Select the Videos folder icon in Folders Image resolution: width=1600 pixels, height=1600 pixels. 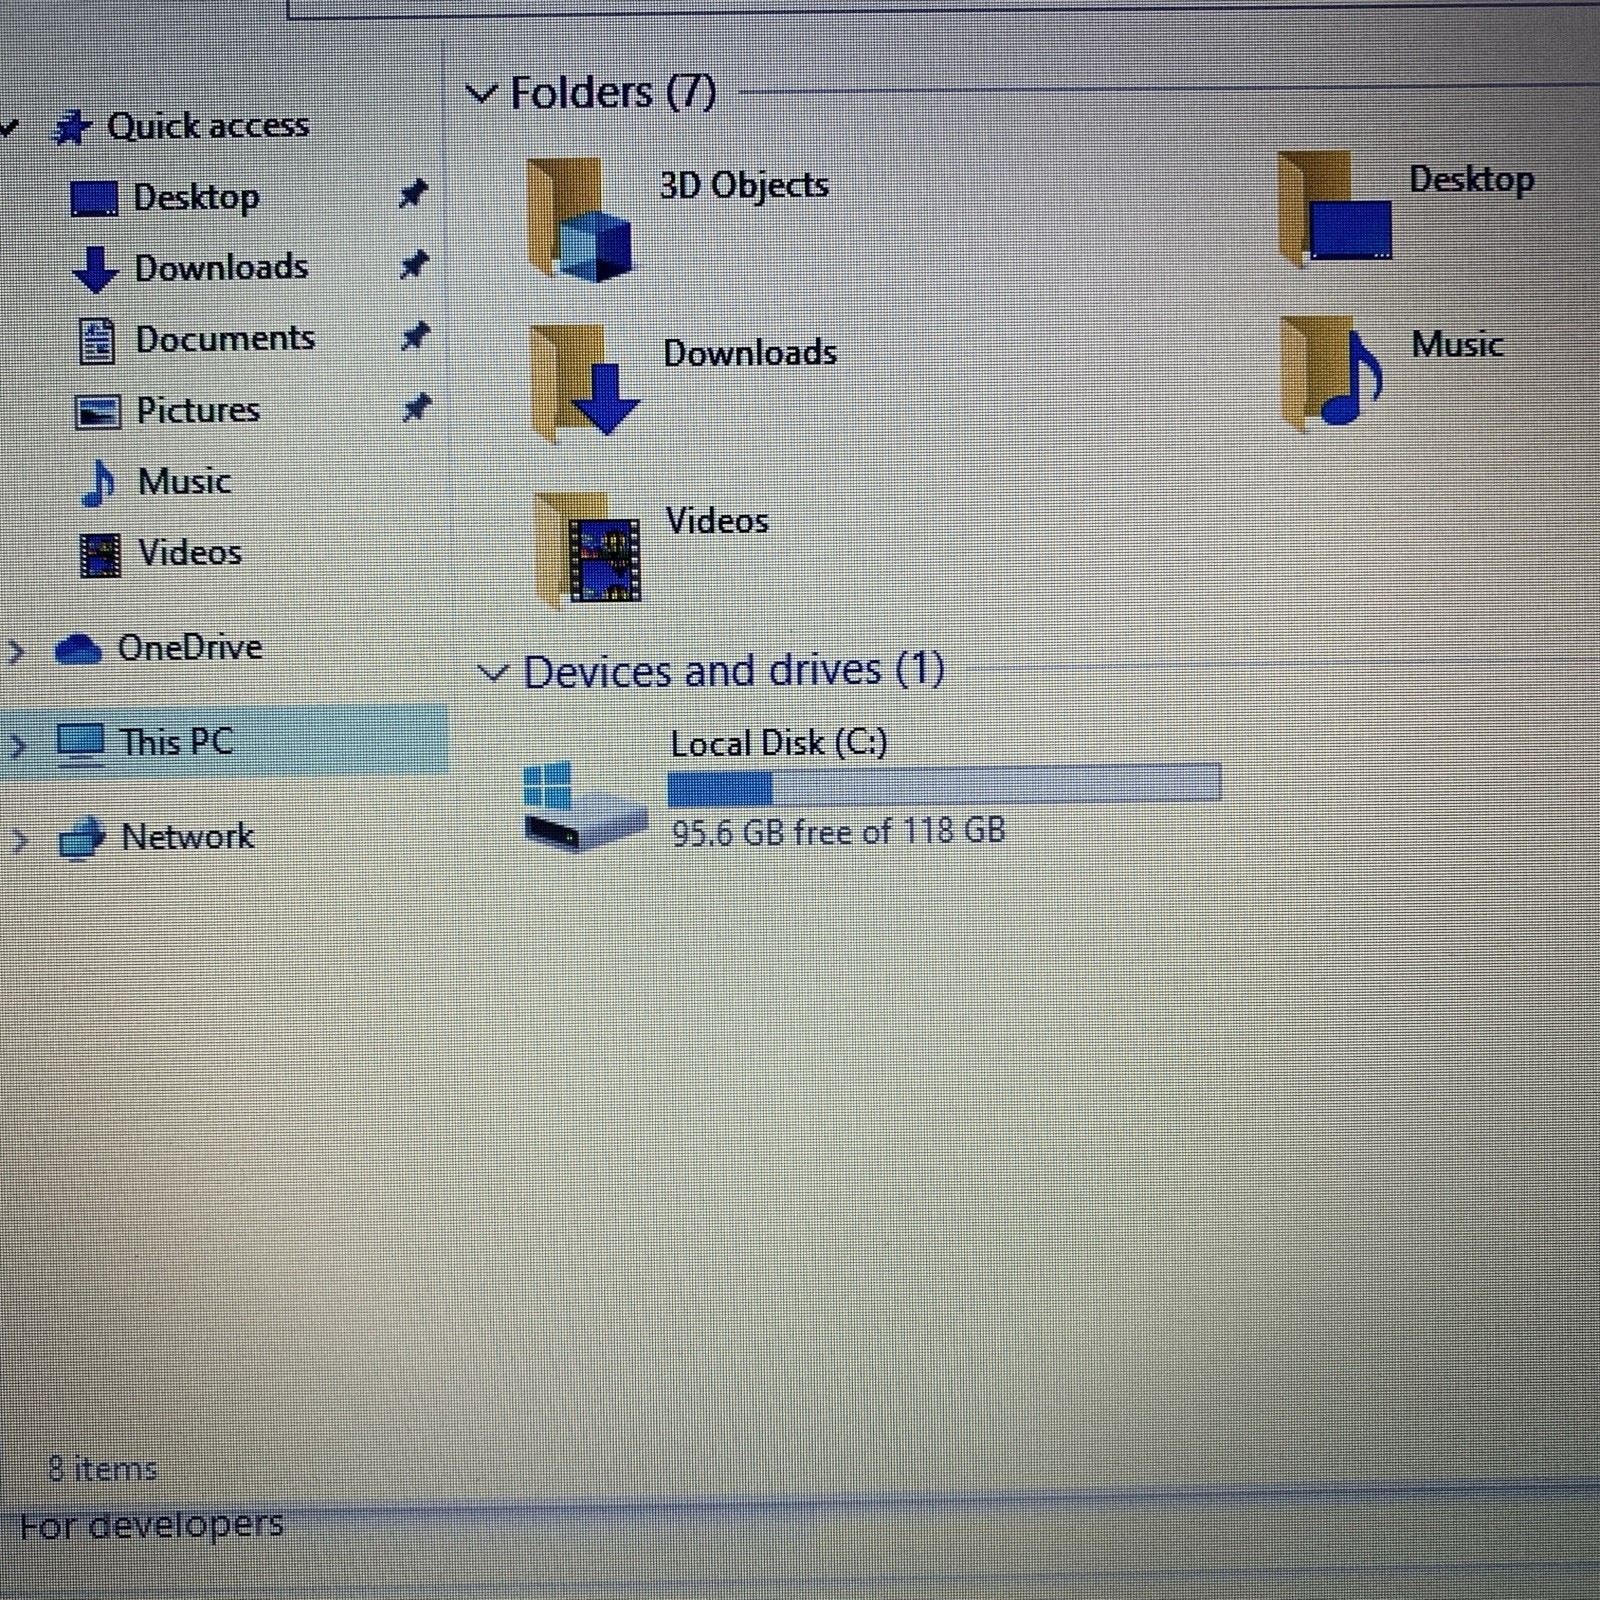pyautogui.click(x=587, y=549)
